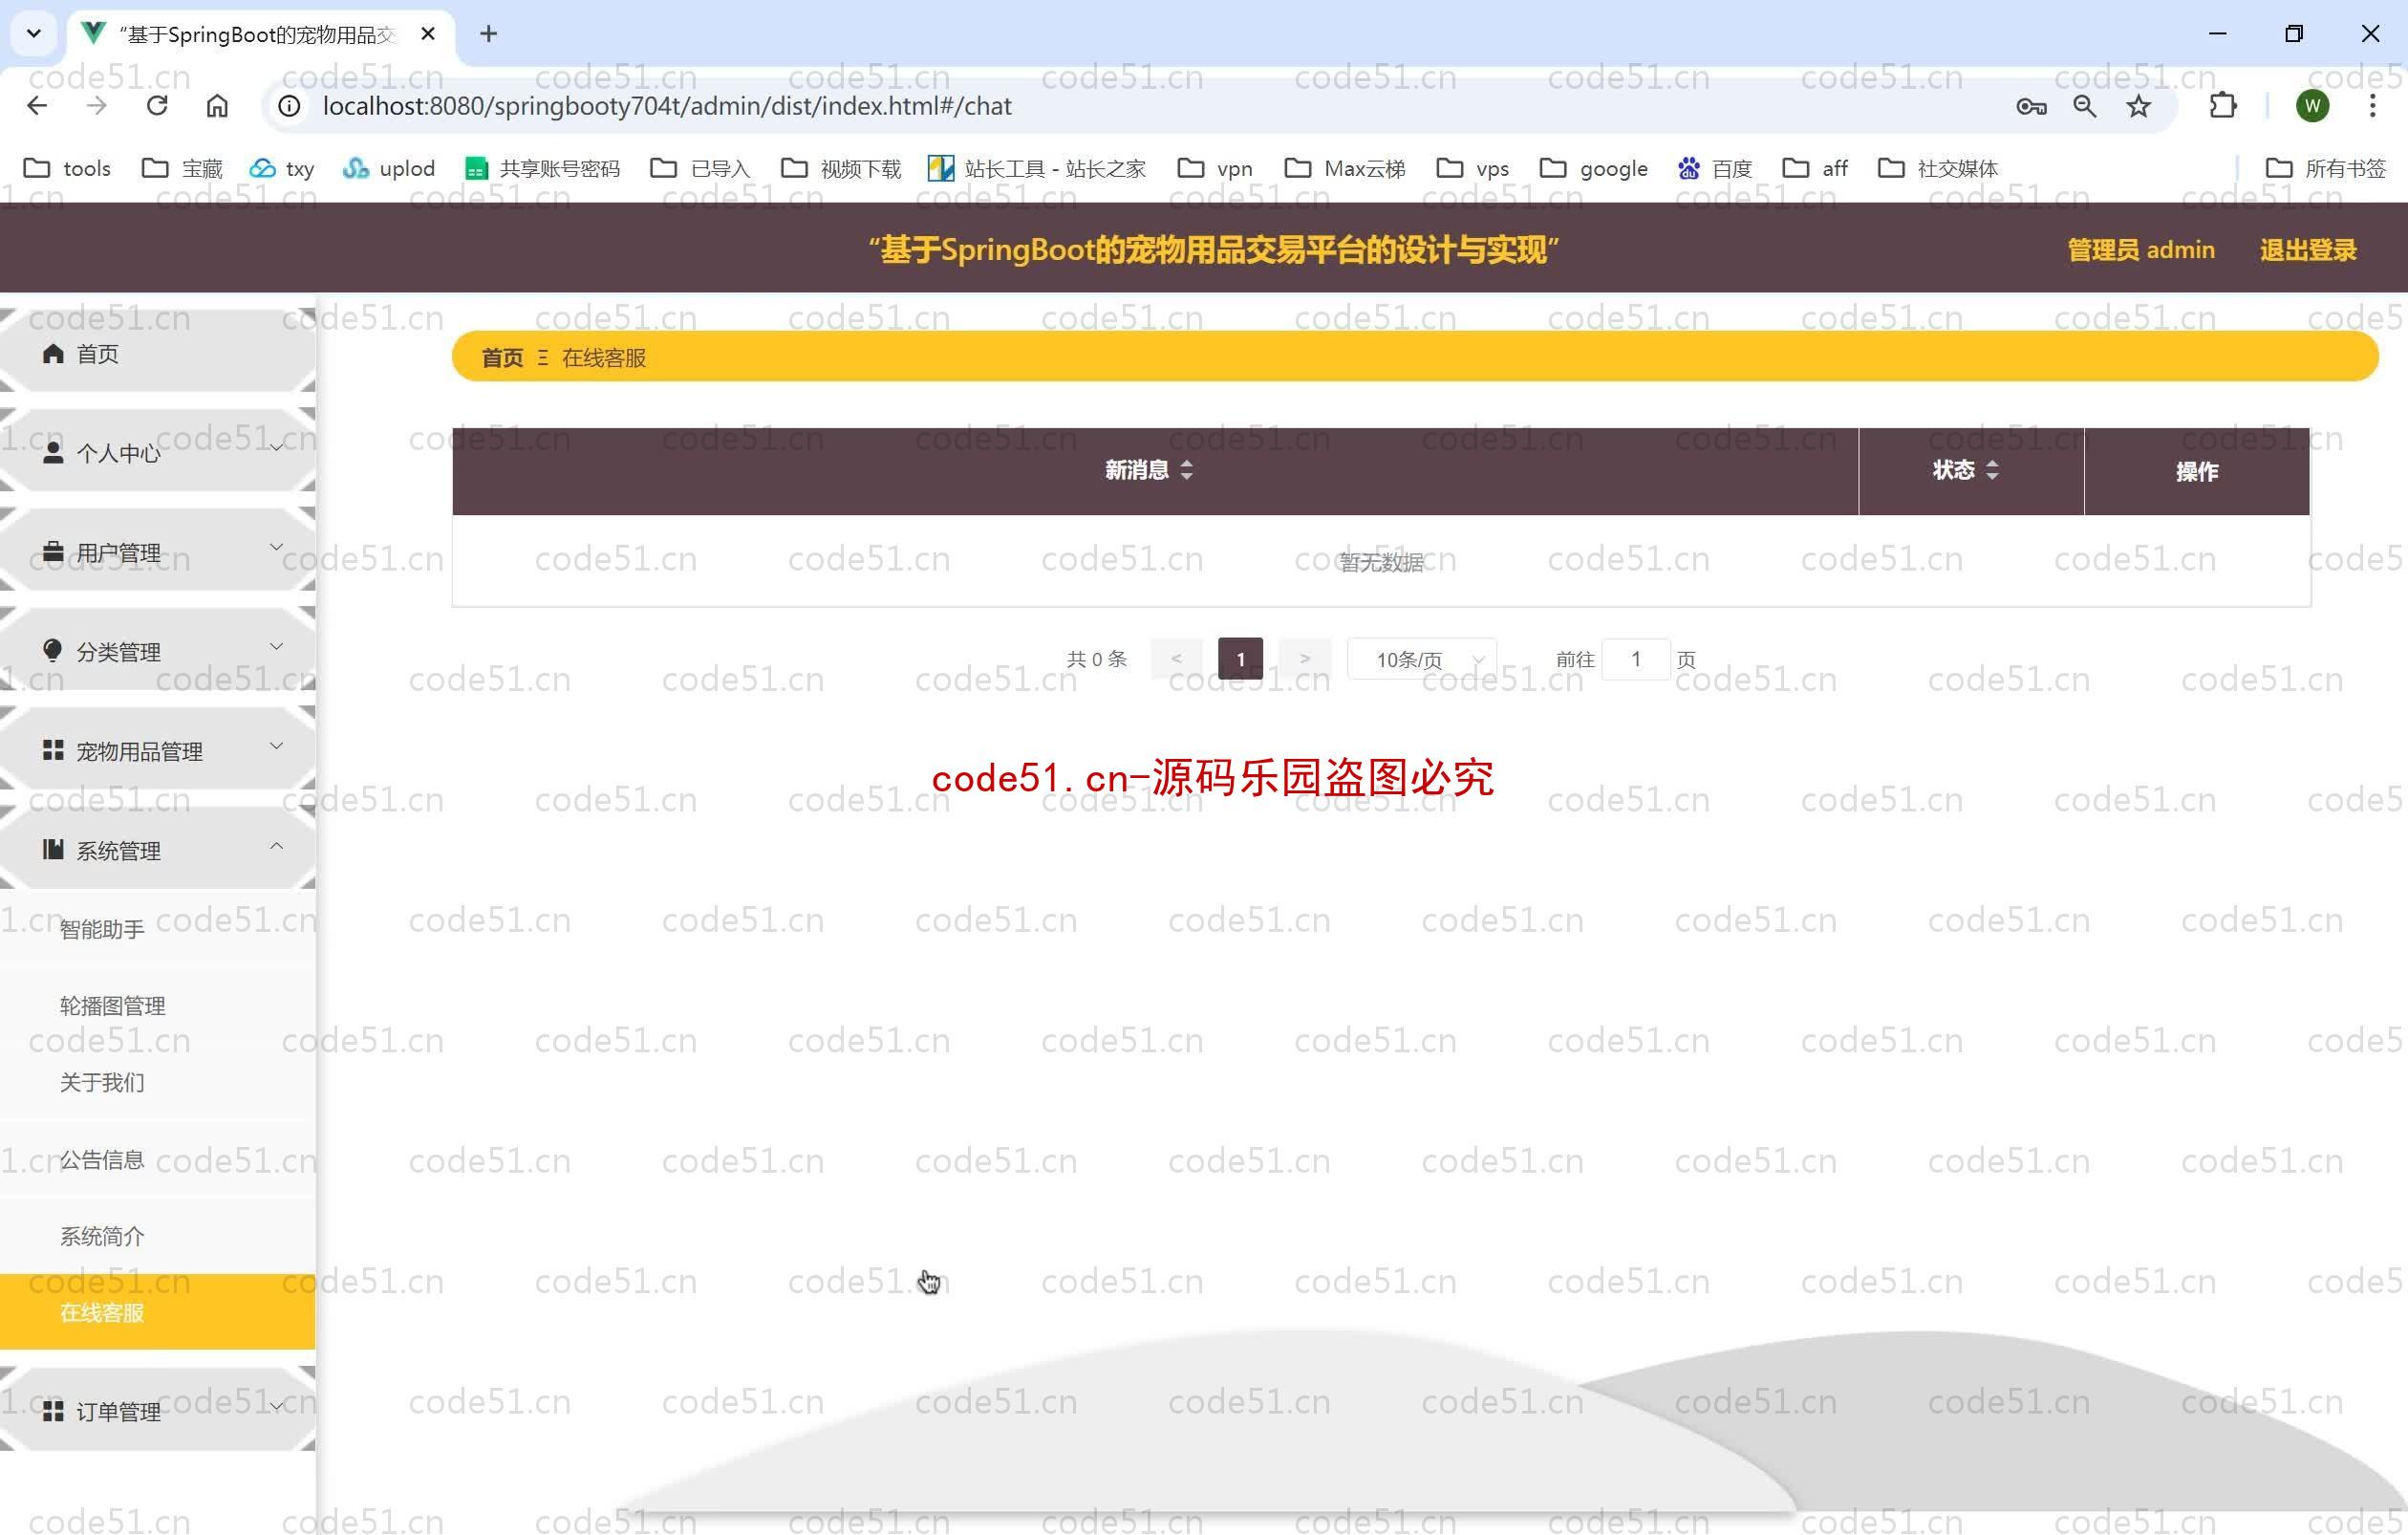Open the vps bookmark folder
The image size is (2408, 1535).
(1472, 168)
